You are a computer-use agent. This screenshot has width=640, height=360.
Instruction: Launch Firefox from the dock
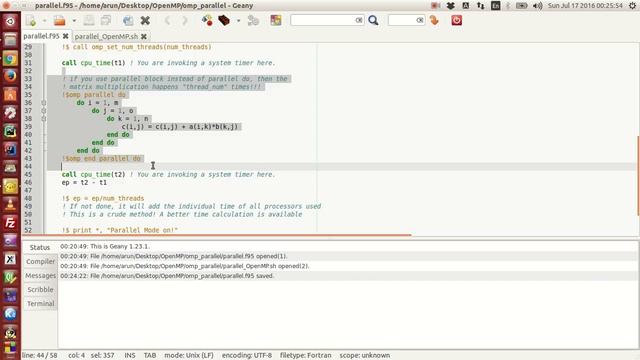[10, 76]
